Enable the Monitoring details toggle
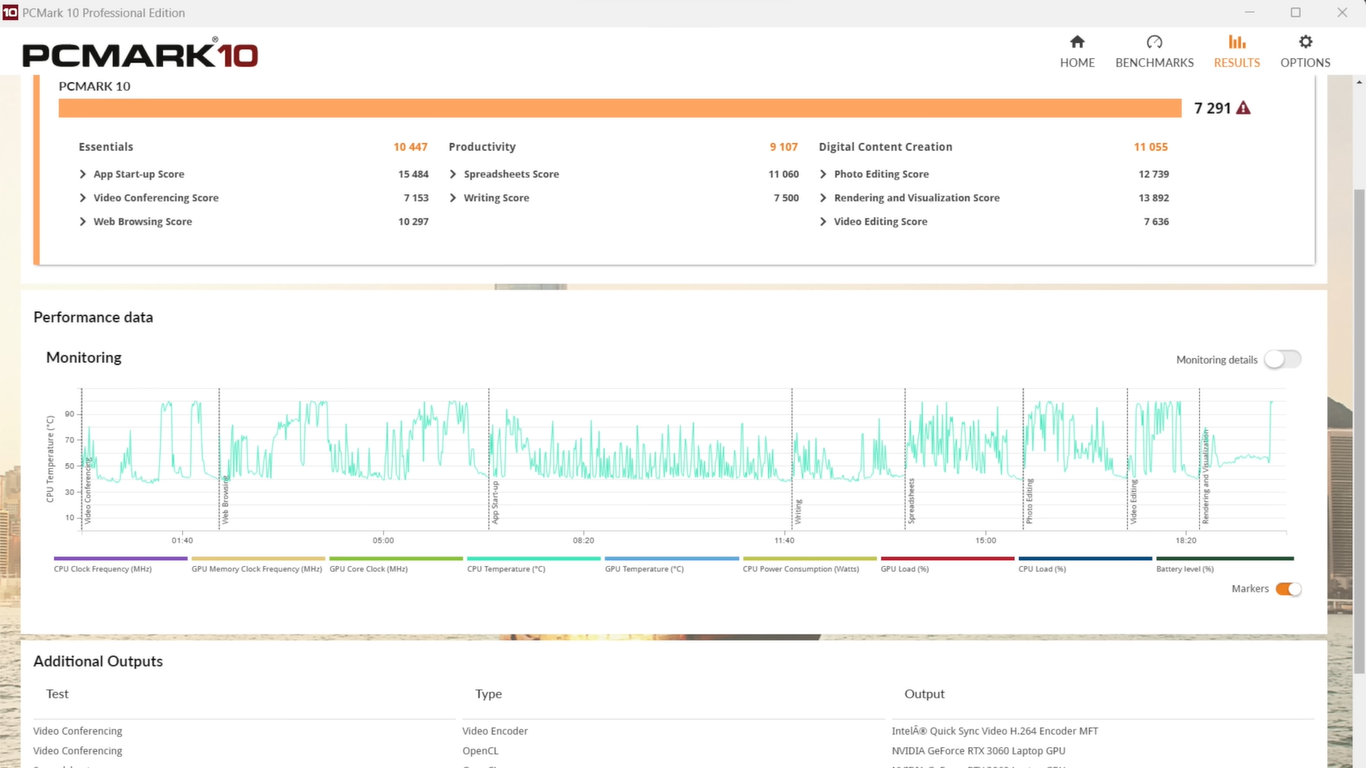This screenshot has width=1366, height=768. (x=1282, y=360)
